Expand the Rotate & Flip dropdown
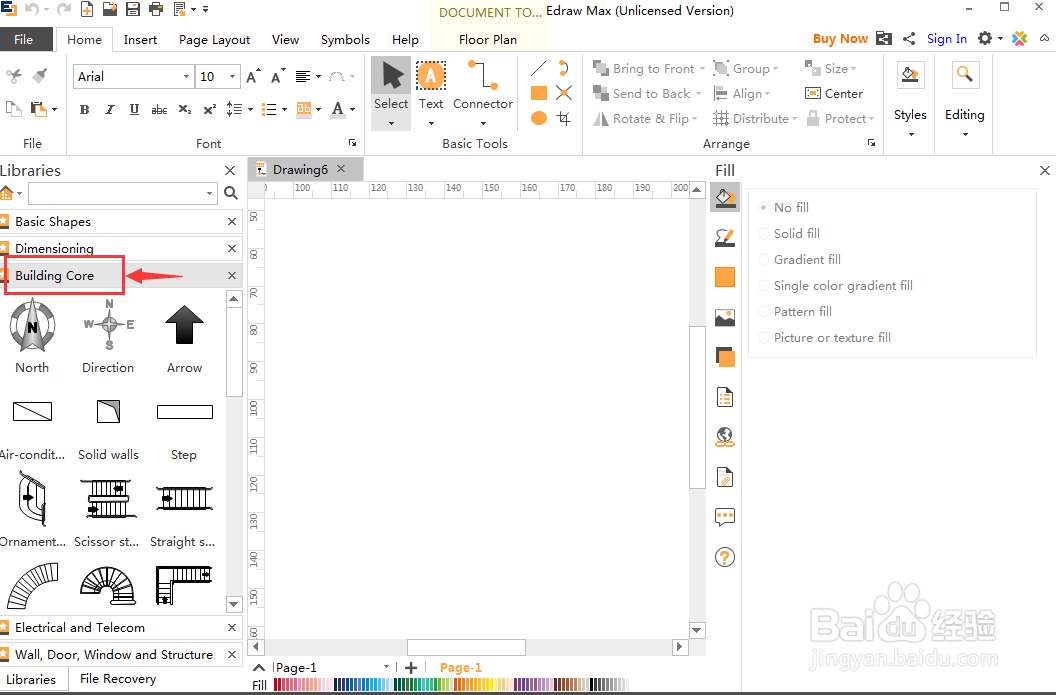 (x=694, y=119)
